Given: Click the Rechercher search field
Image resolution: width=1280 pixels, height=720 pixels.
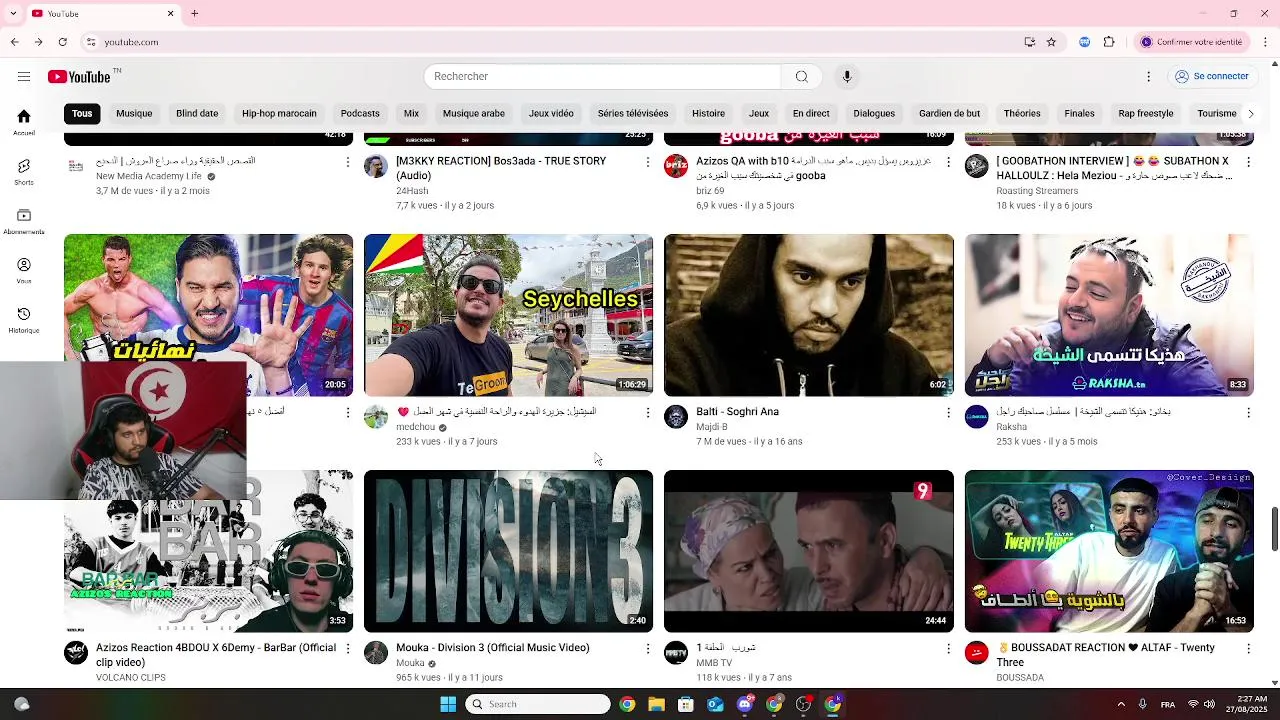Looking at the screenshot, I should pyautogui.click(x=603, y=77).
